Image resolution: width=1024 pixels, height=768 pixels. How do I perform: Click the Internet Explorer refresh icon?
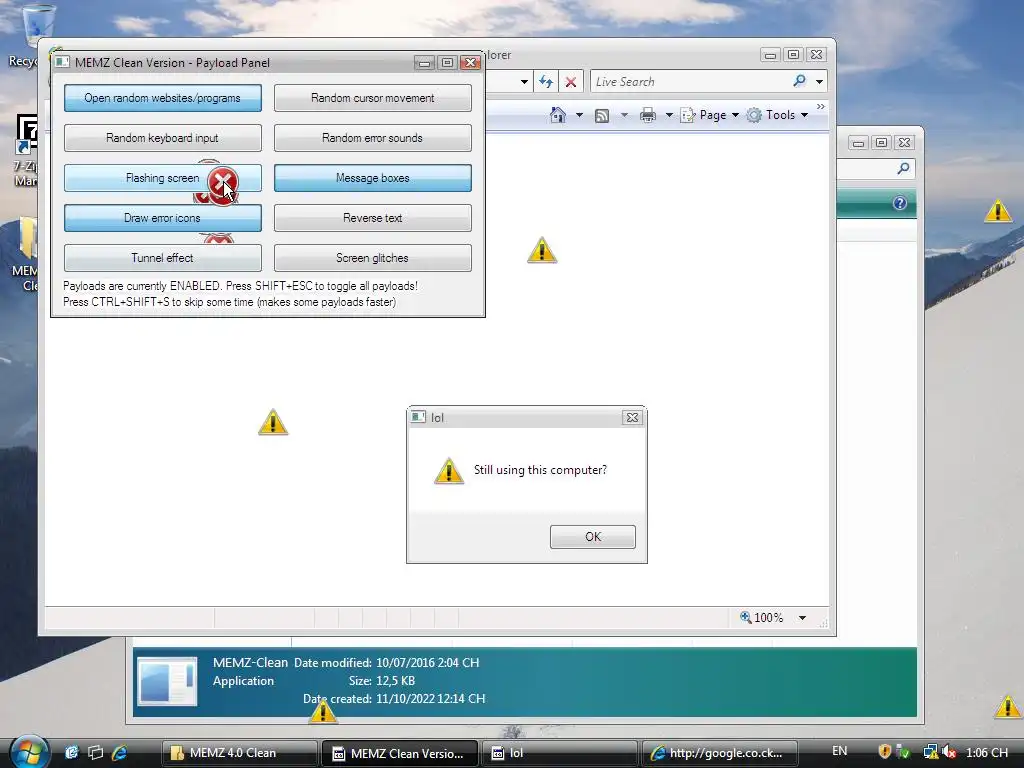click(x=546, y=82)
